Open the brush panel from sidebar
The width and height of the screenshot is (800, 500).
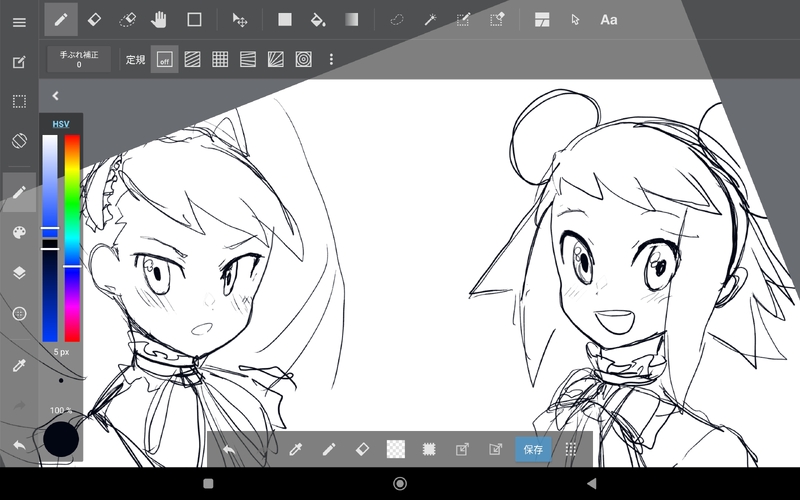point(19,192)
